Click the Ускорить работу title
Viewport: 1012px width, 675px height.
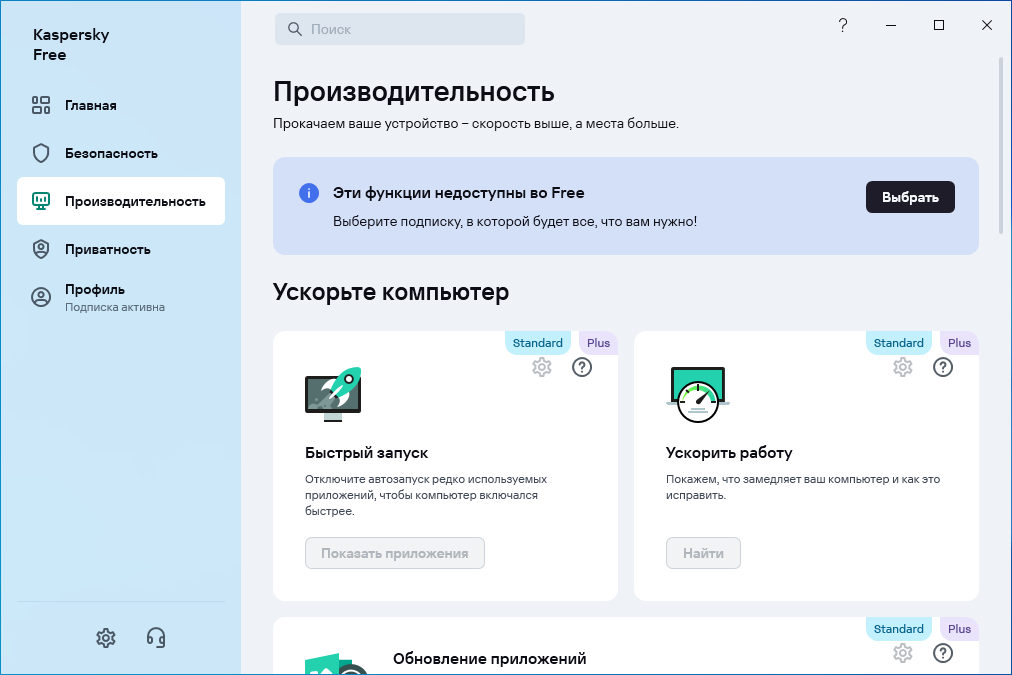729,453
